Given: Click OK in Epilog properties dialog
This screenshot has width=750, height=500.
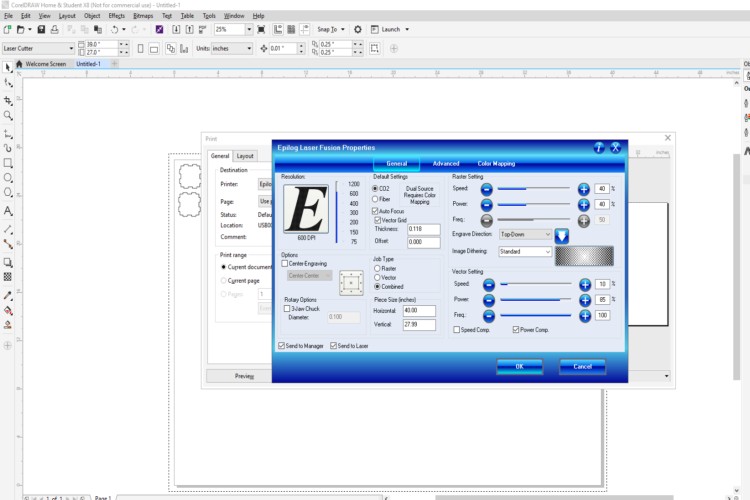Looking at the screenshot, I should (x=519, y=367).
